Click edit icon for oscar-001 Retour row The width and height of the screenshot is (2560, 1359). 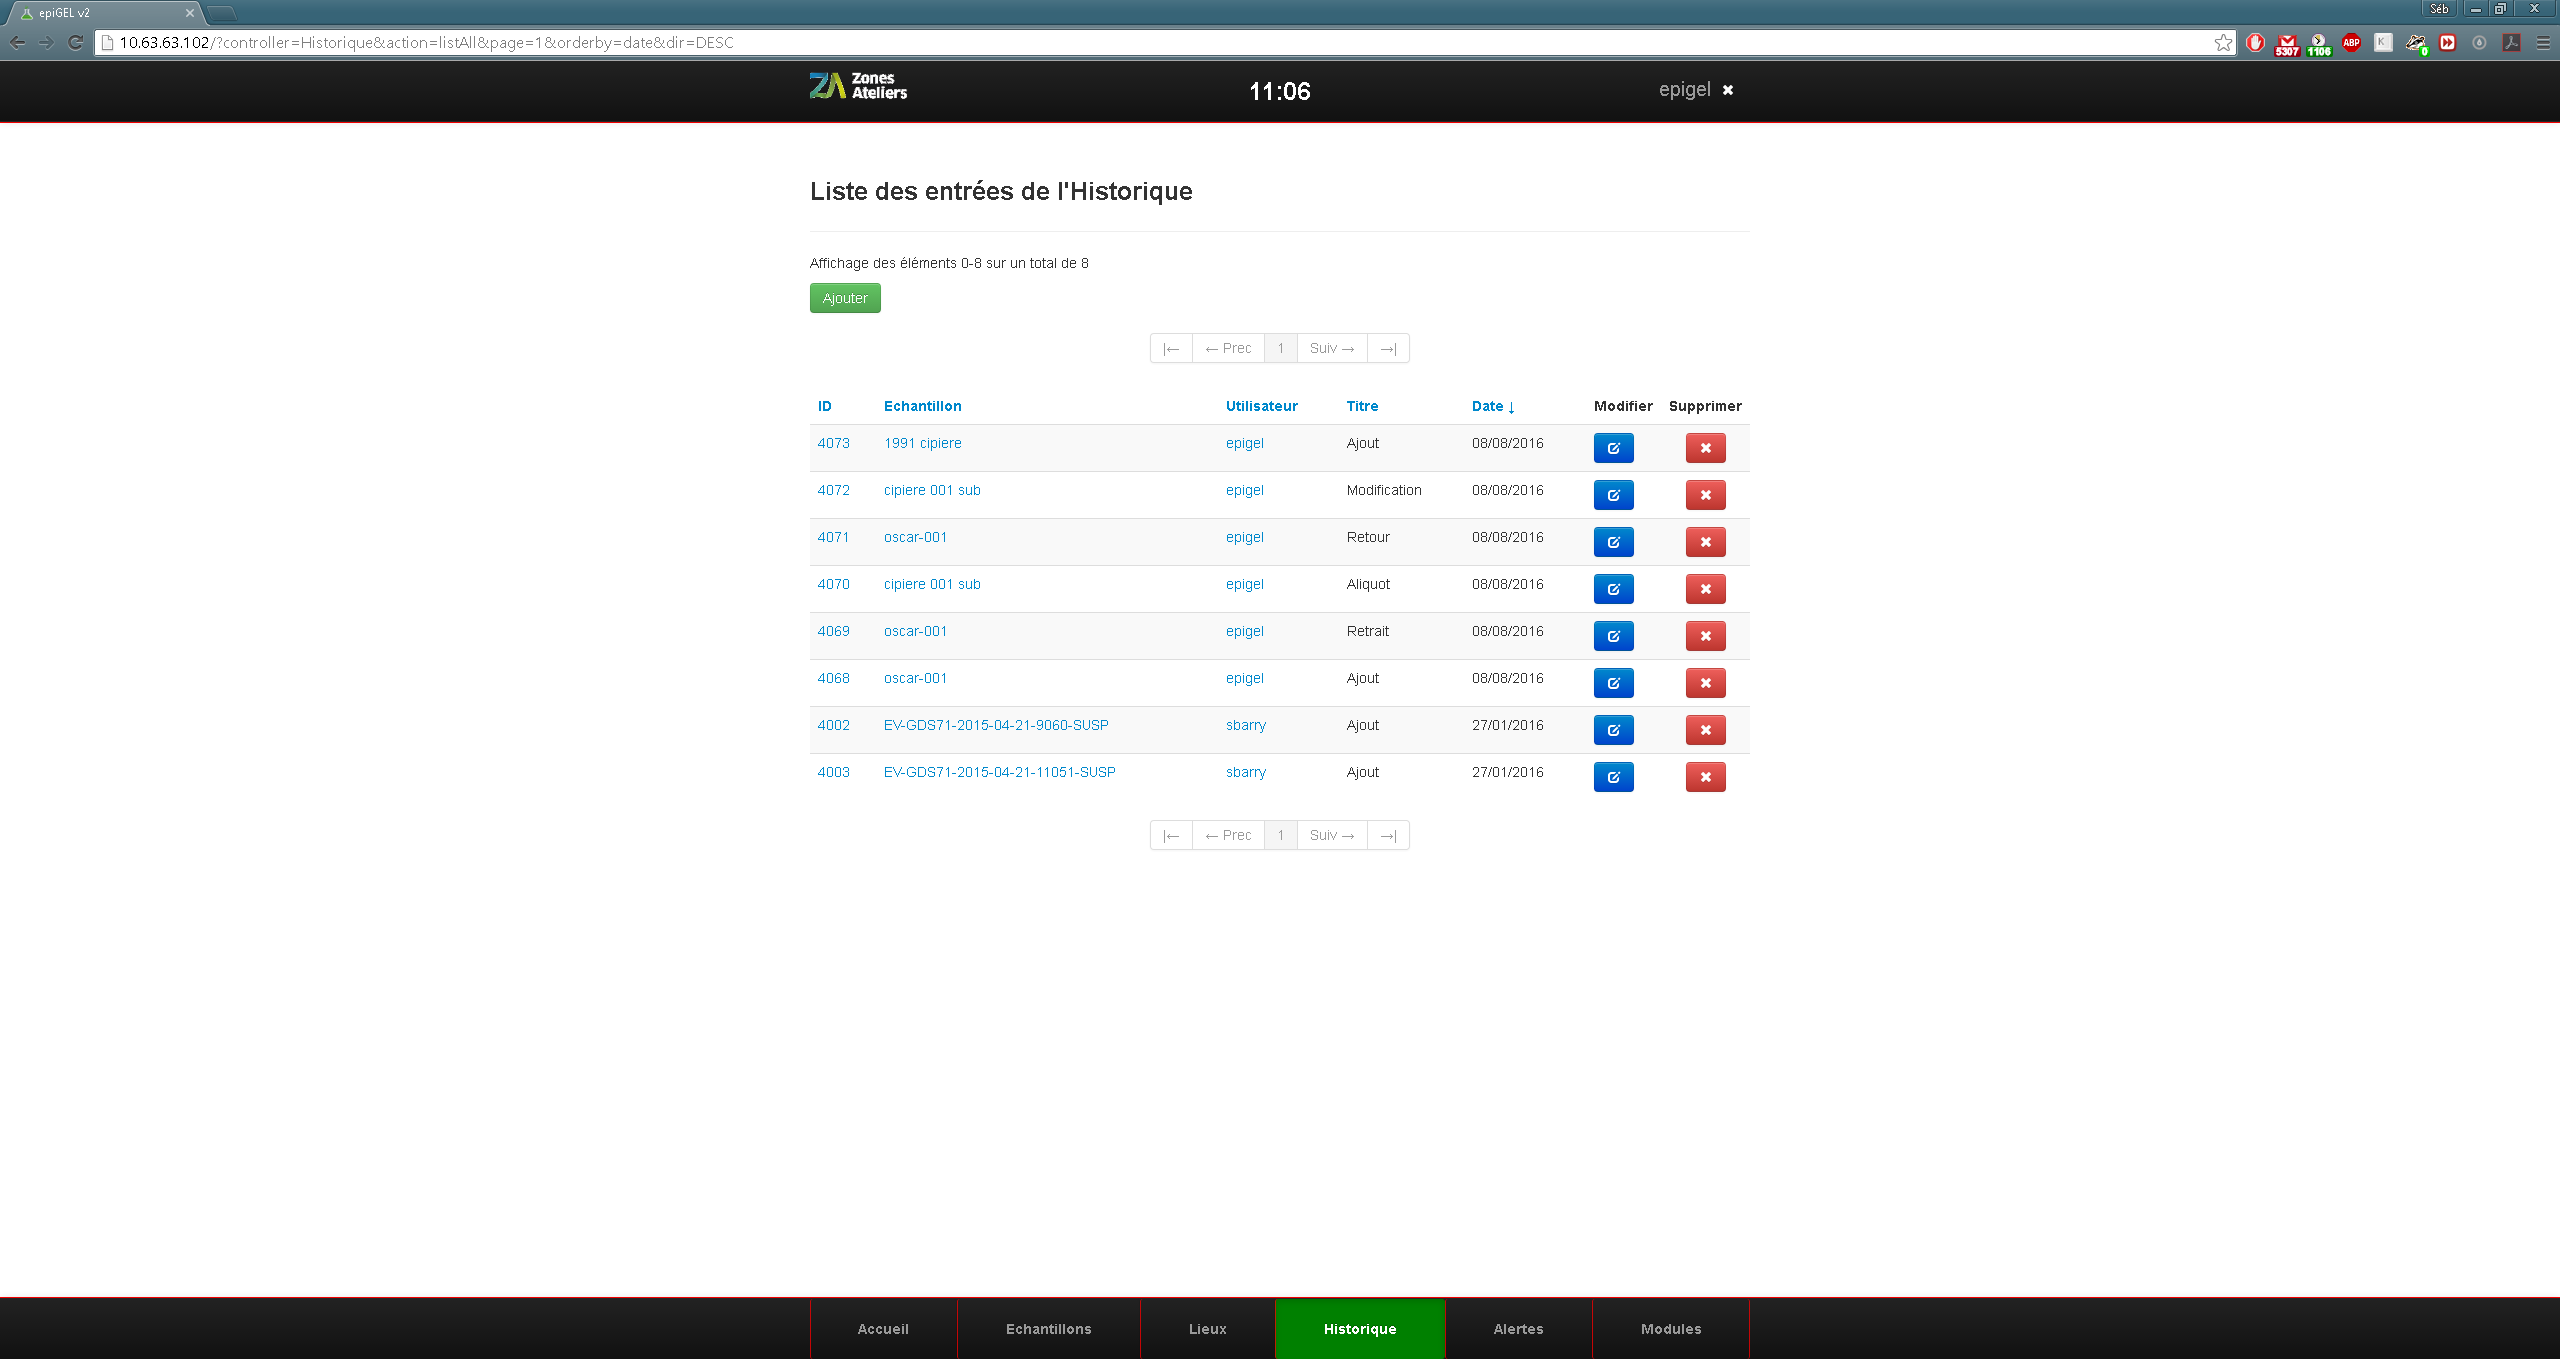[x=1613, y=542]
